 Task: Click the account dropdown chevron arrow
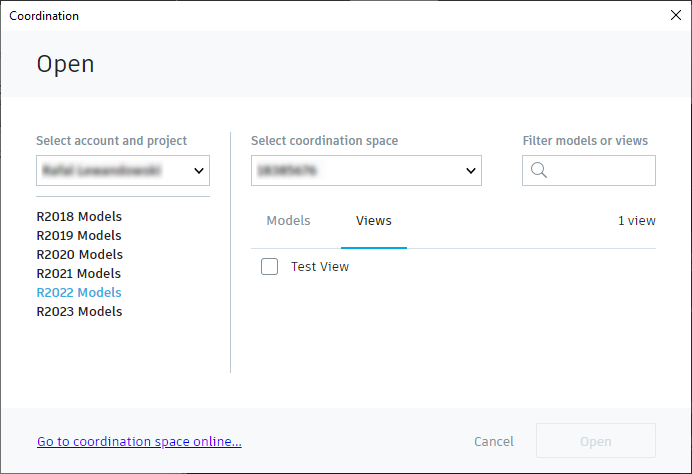pos(198,170)
